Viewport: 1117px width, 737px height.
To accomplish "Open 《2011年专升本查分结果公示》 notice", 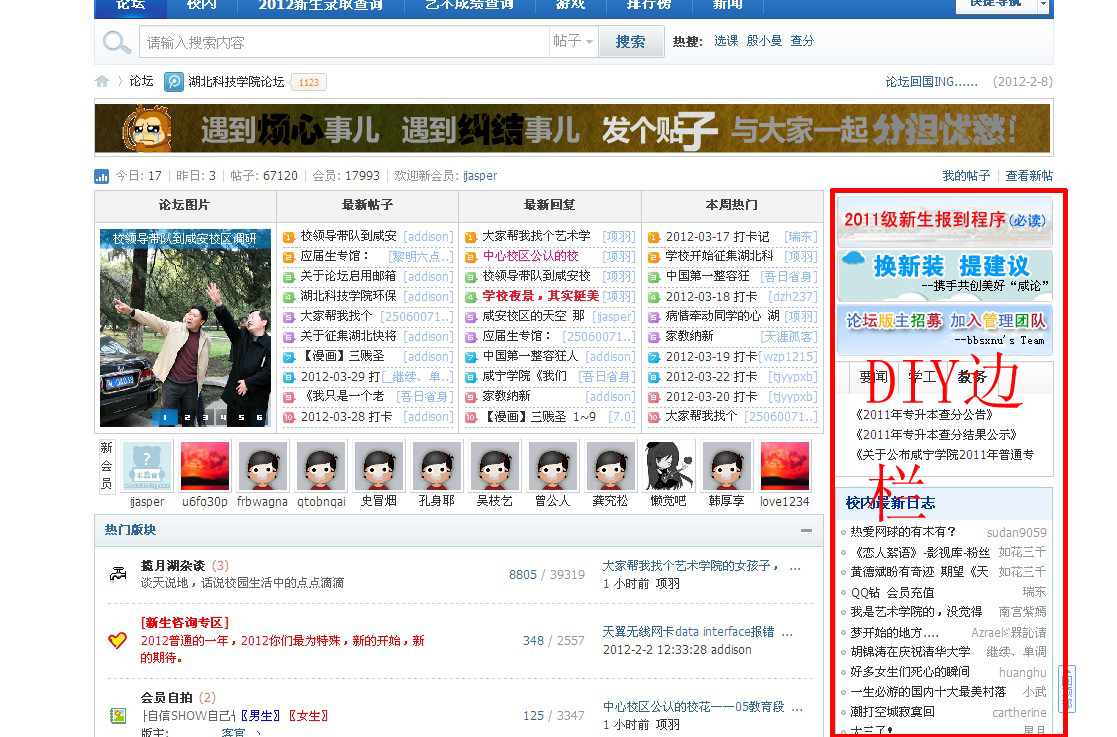I will coord(936,434).
